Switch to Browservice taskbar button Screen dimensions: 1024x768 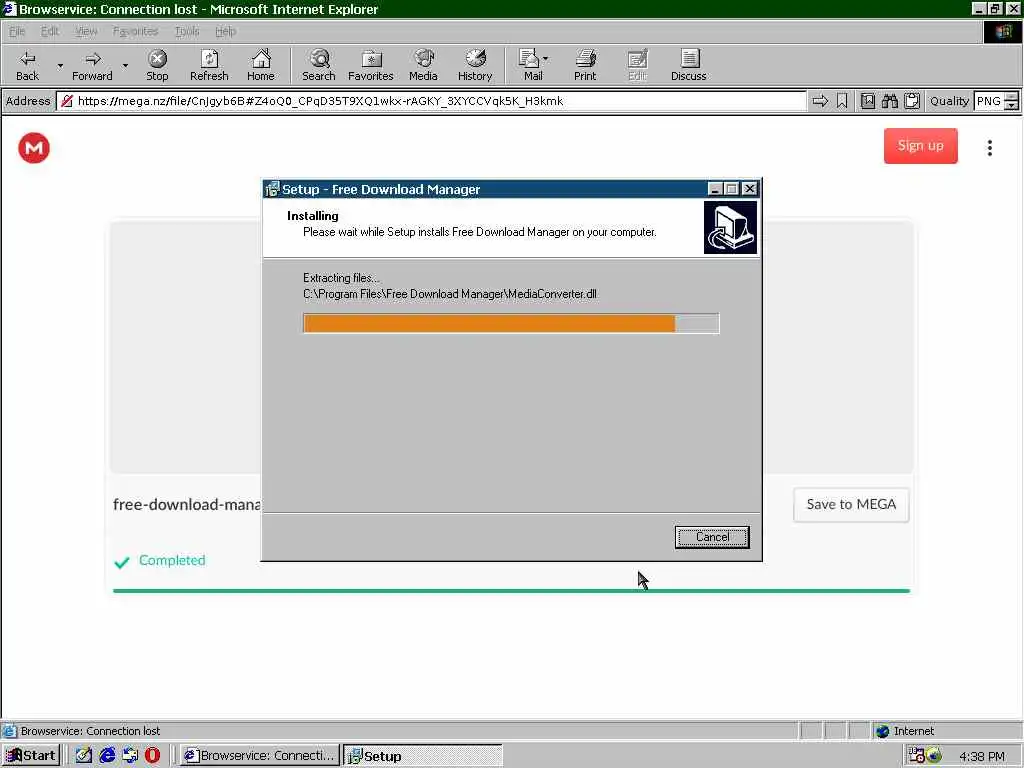tap(259, 756)
